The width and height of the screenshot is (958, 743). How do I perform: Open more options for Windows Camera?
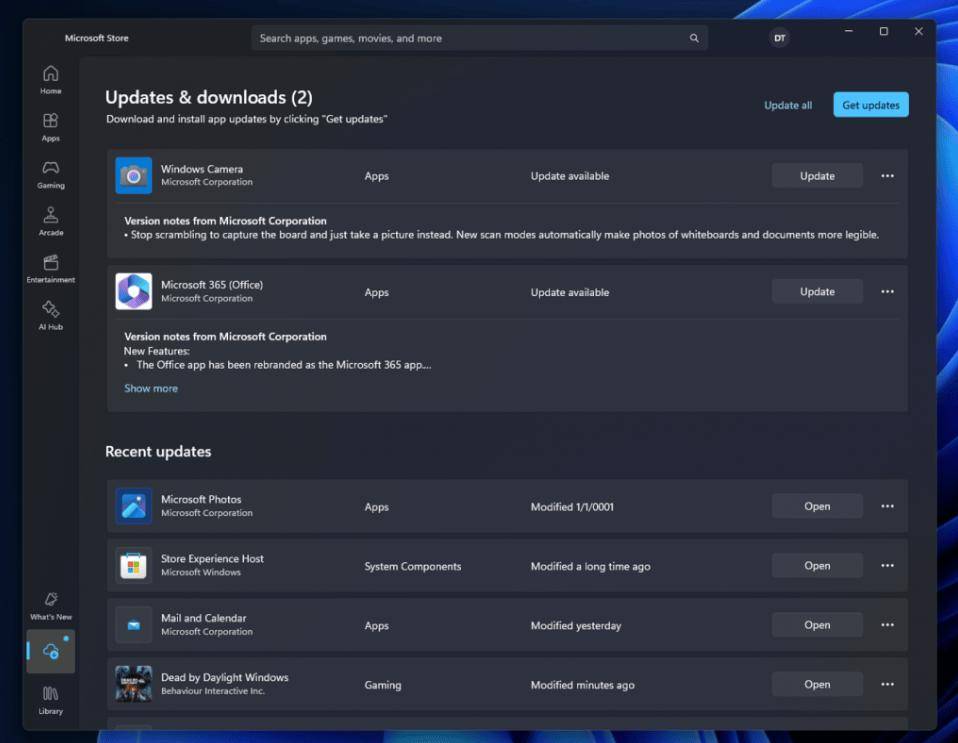[887, 176]
